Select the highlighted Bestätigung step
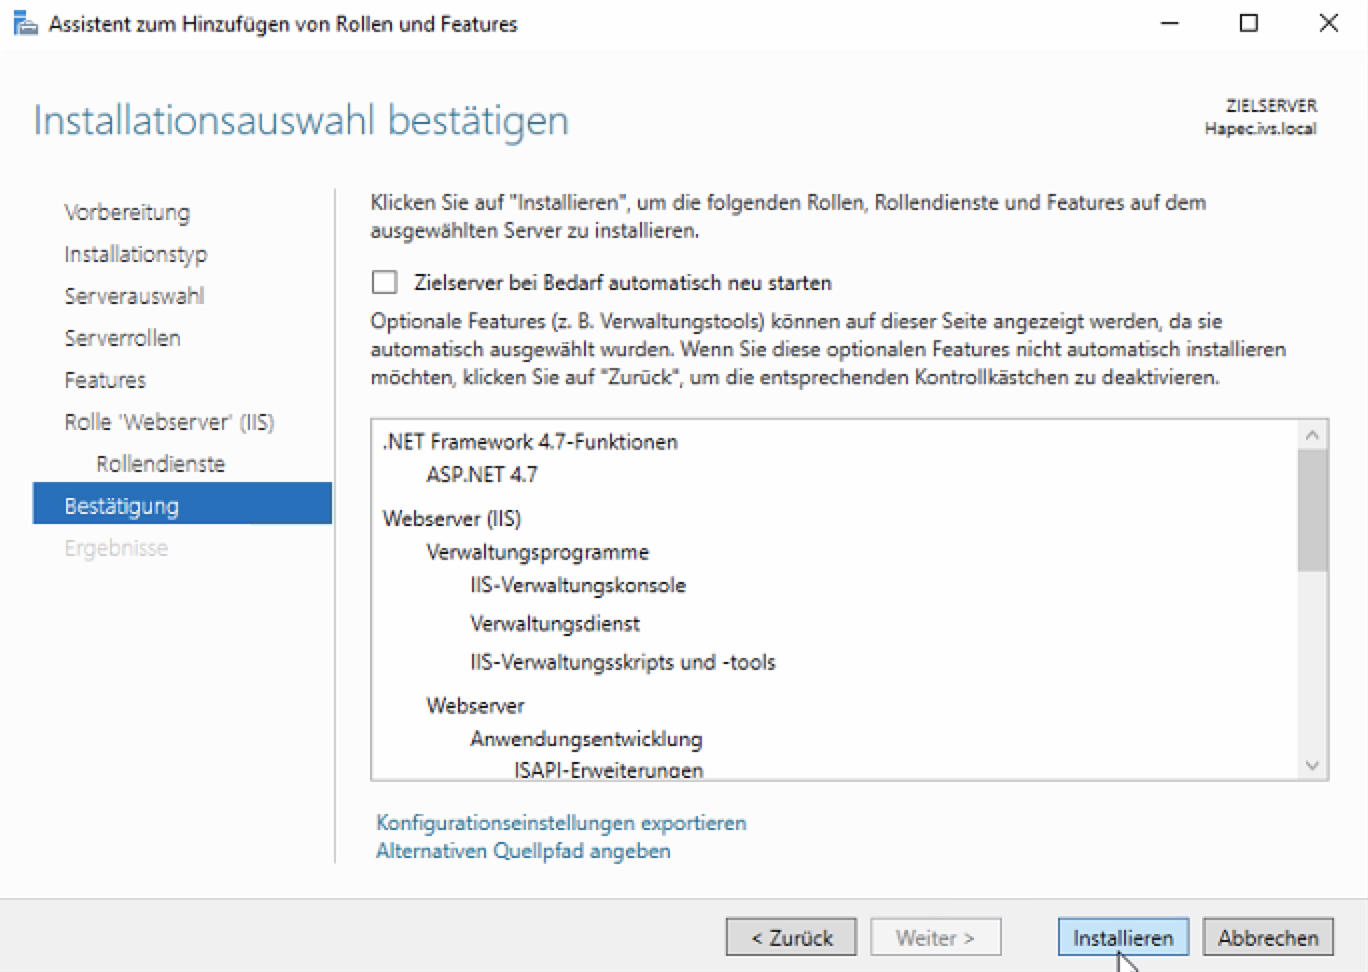 (121, 506)
